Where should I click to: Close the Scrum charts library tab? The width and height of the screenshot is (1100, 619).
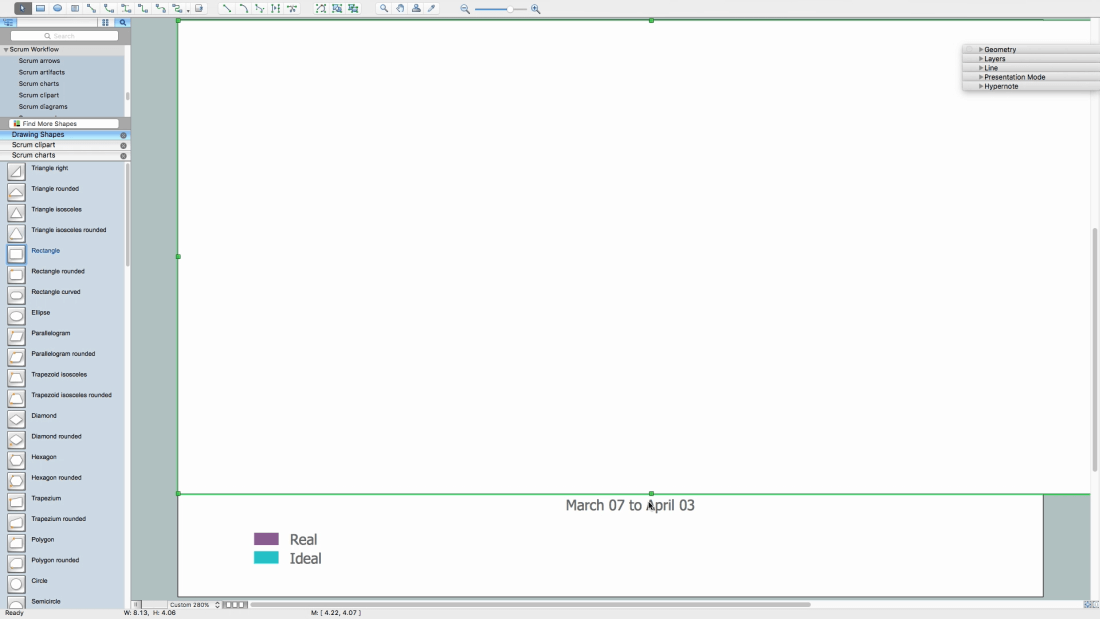(123, 156)
